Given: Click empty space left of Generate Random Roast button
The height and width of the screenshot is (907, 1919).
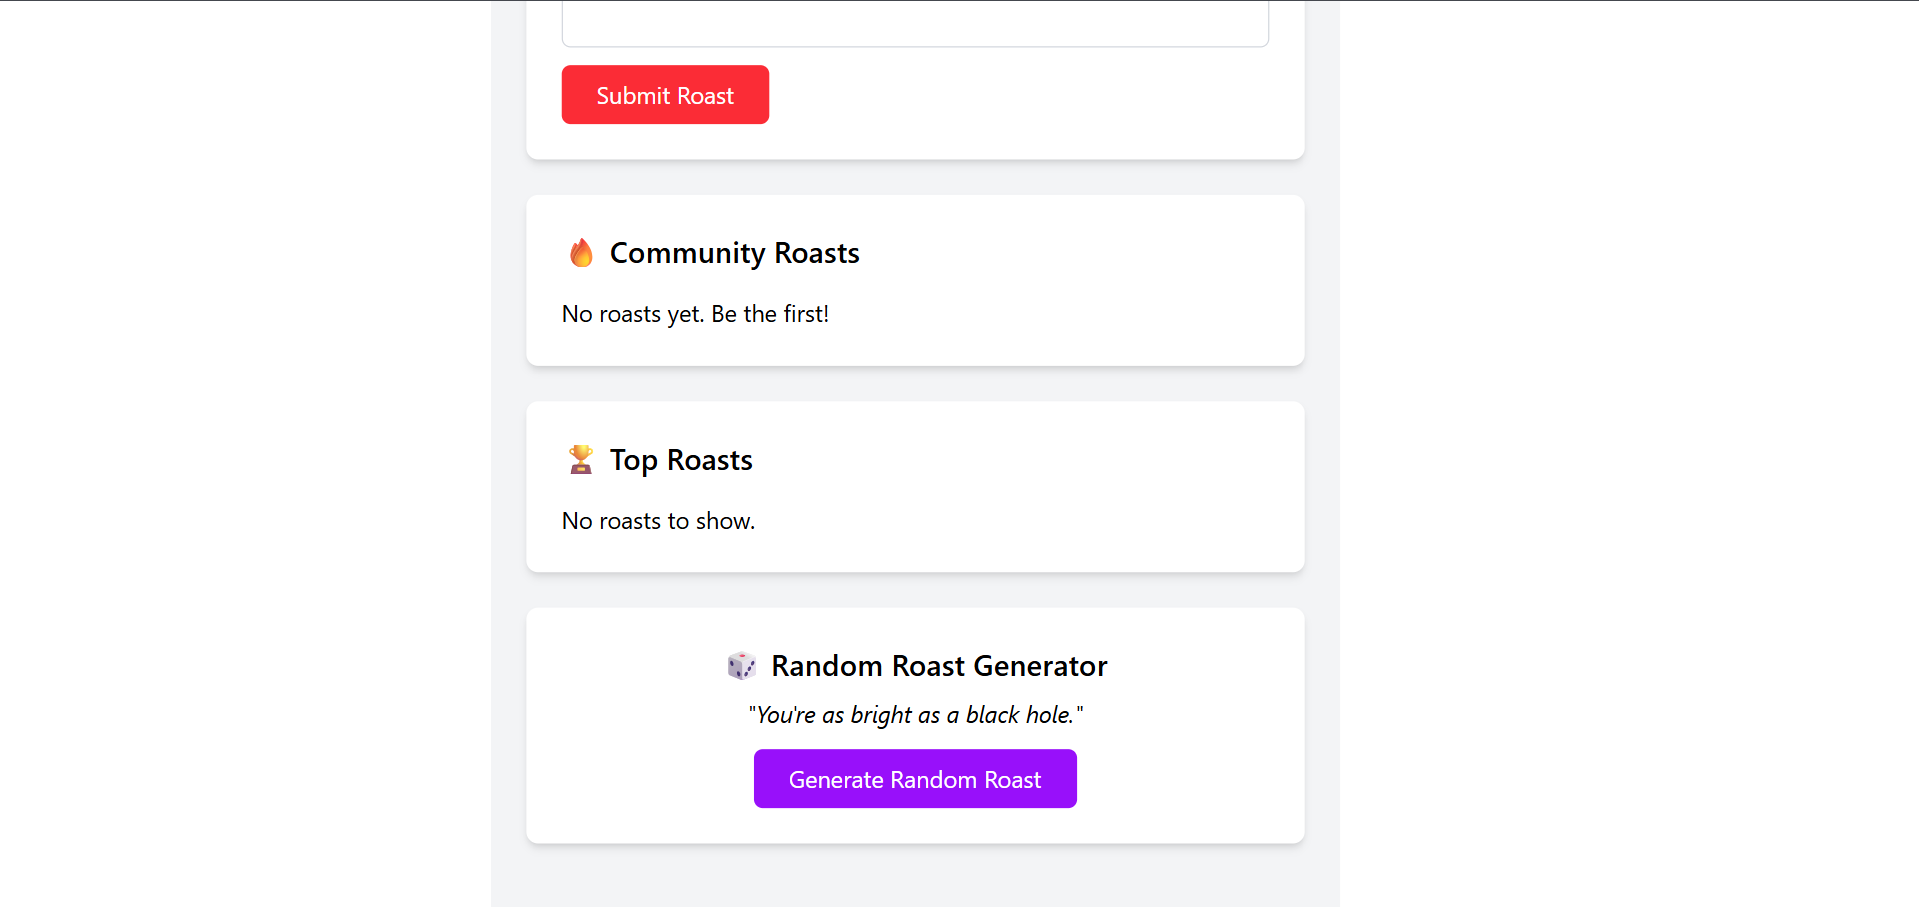Looking at the screenshot, I should click(640, 779).
